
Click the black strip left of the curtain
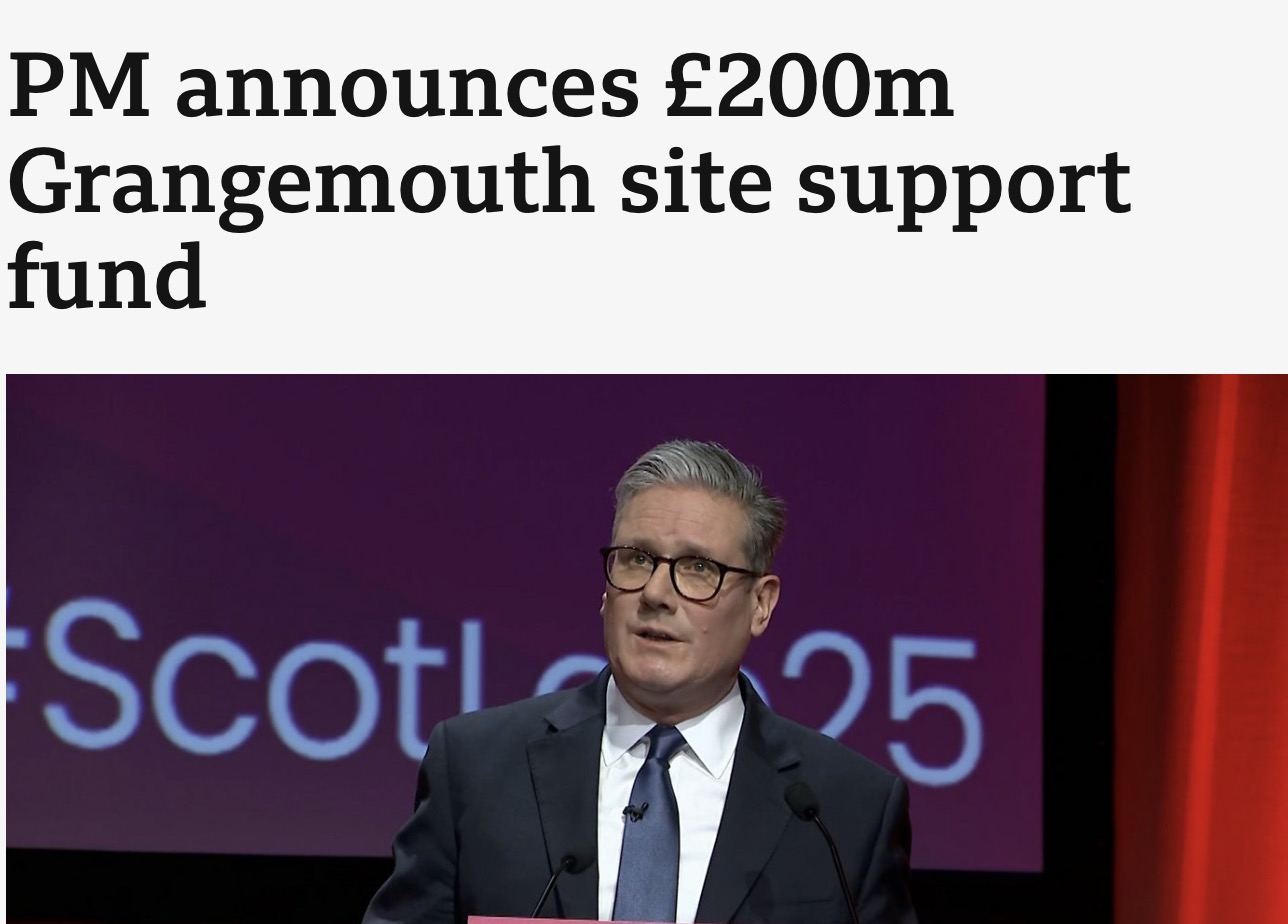click(1081, 648)
